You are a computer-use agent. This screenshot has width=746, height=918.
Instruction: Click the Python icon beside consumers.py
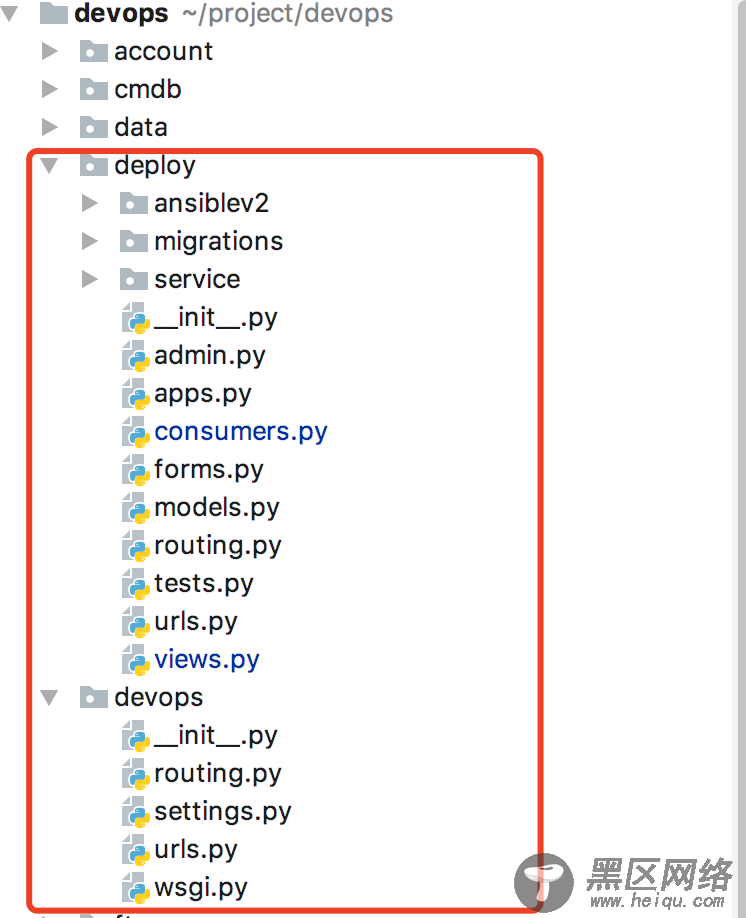(135, 432)
